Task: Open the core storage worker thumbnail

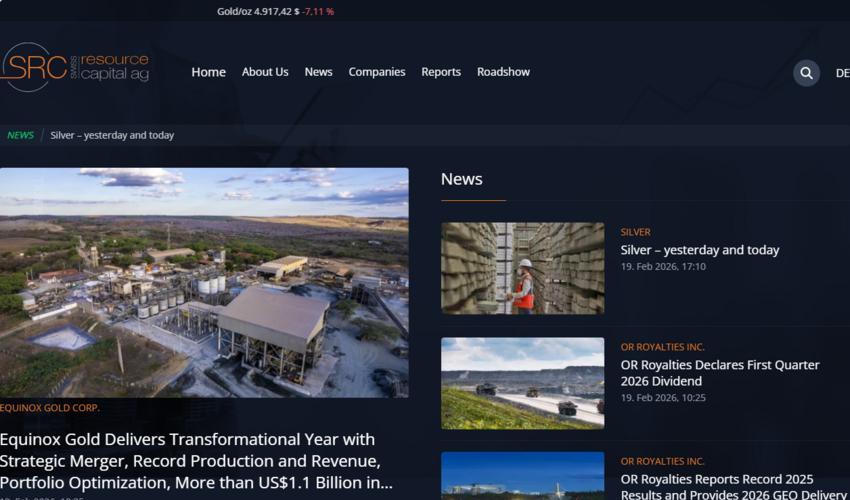Action: click(x=523, y=268)
